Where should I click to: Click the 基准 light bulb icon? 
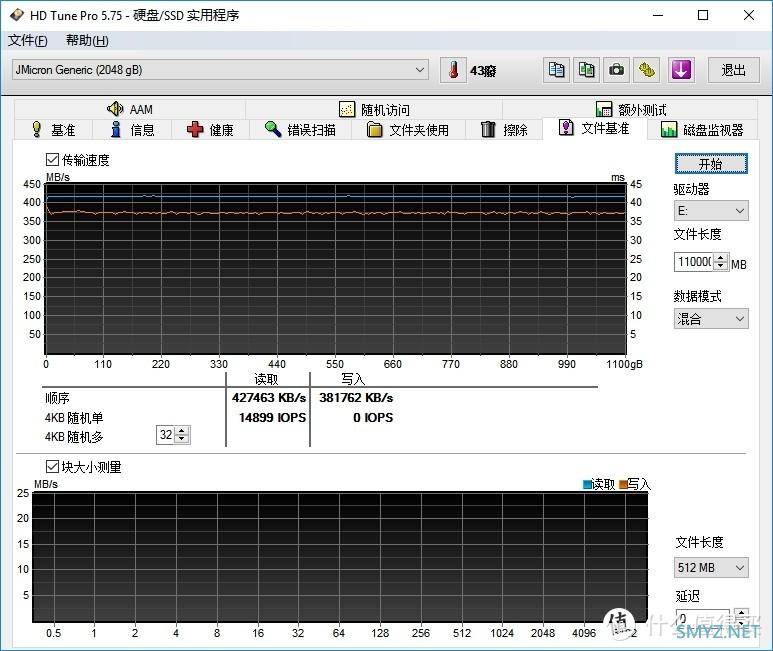[36, 129]
